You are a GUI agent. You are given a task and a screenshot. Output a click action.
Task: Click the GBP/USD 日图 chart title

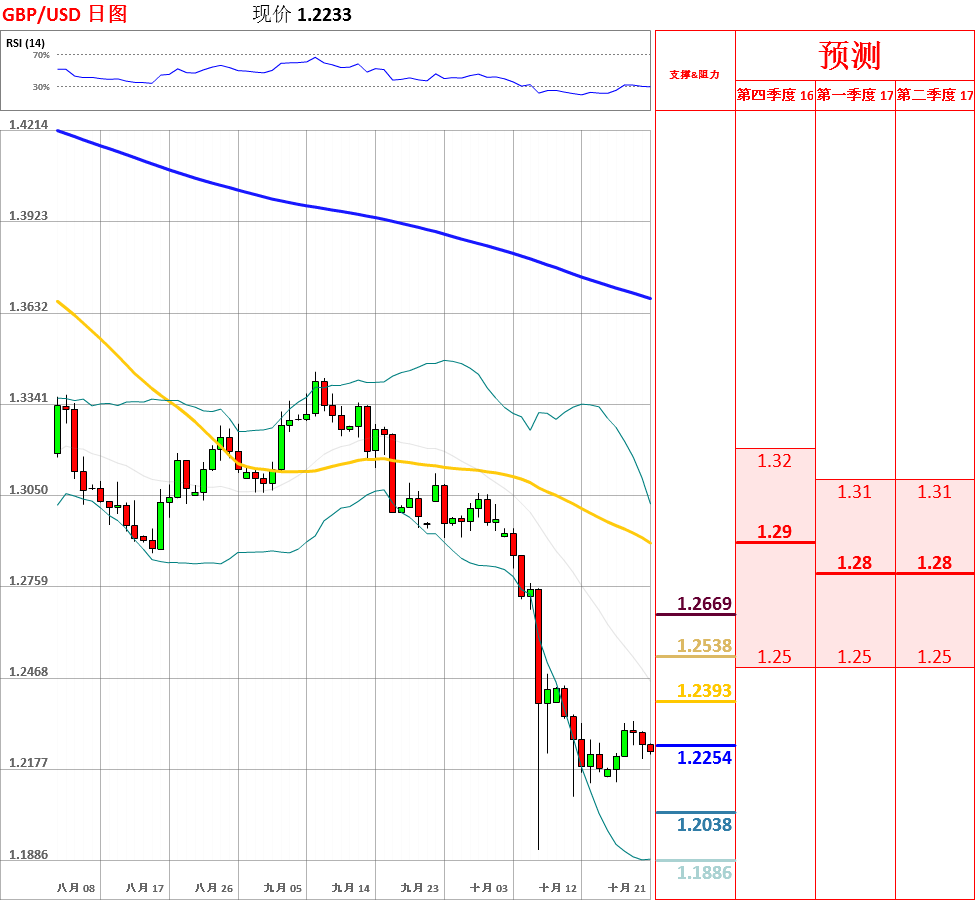click(65, 14)
